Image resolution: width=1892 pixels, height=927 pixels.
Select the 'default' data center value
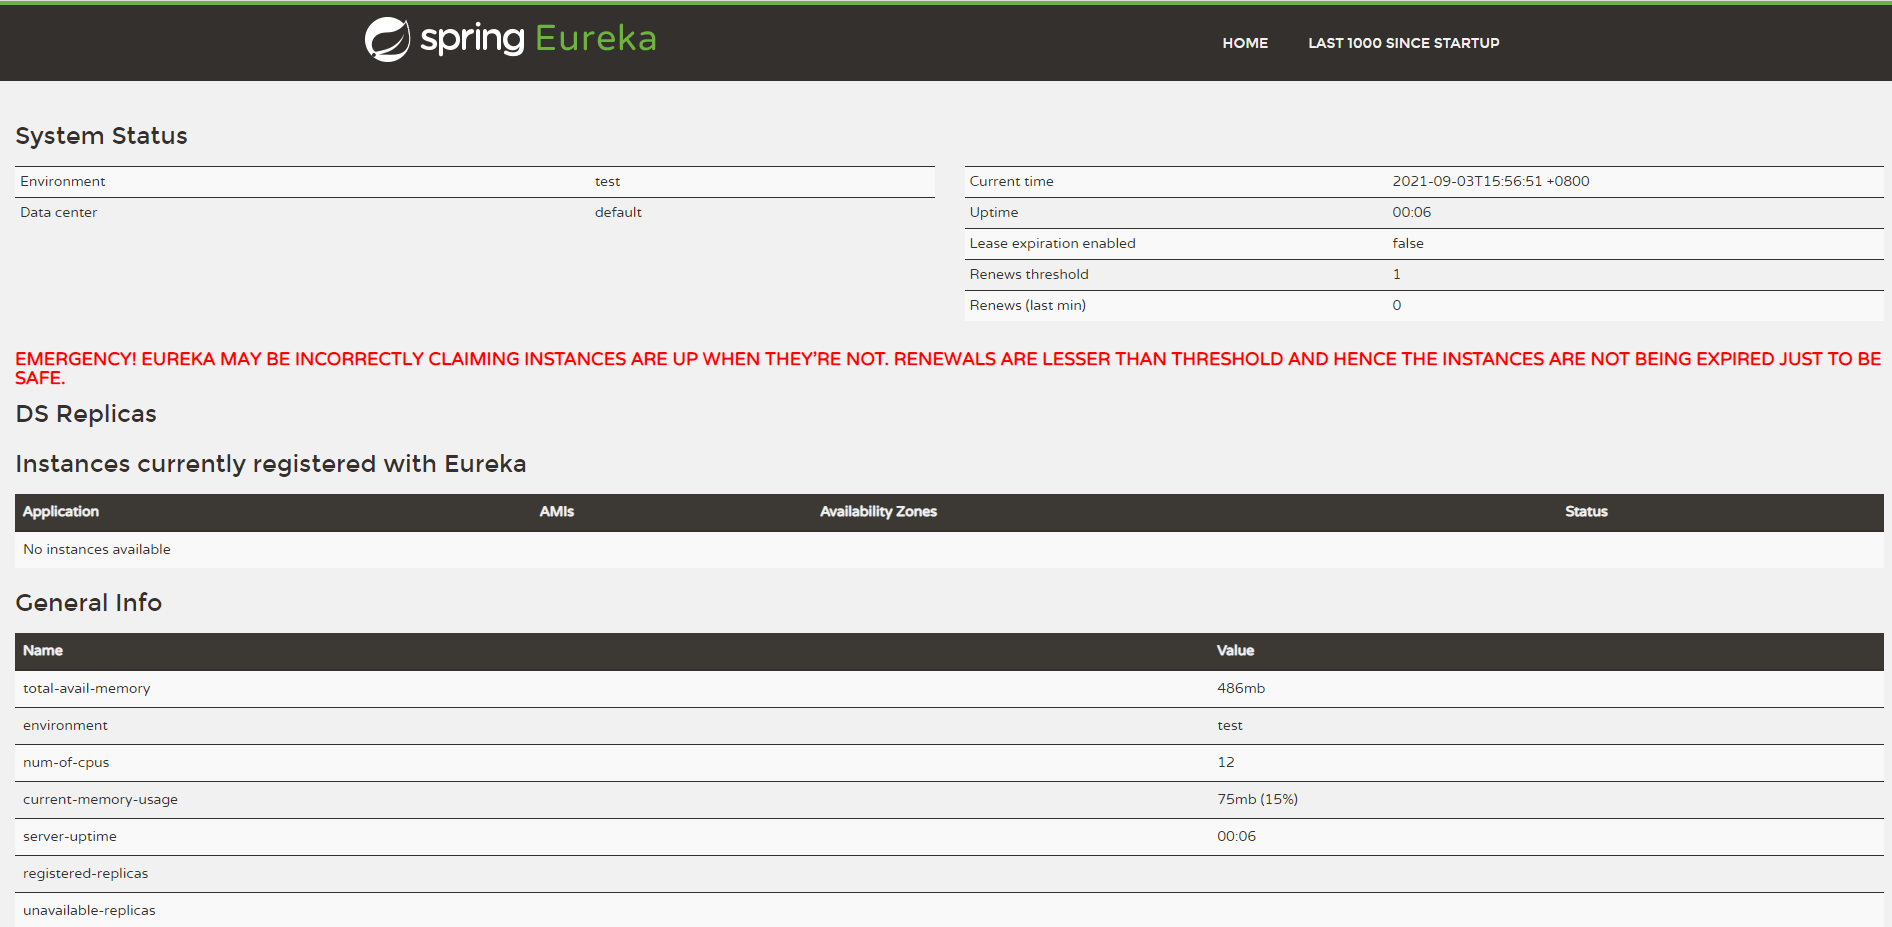click(x=618, y=212)
